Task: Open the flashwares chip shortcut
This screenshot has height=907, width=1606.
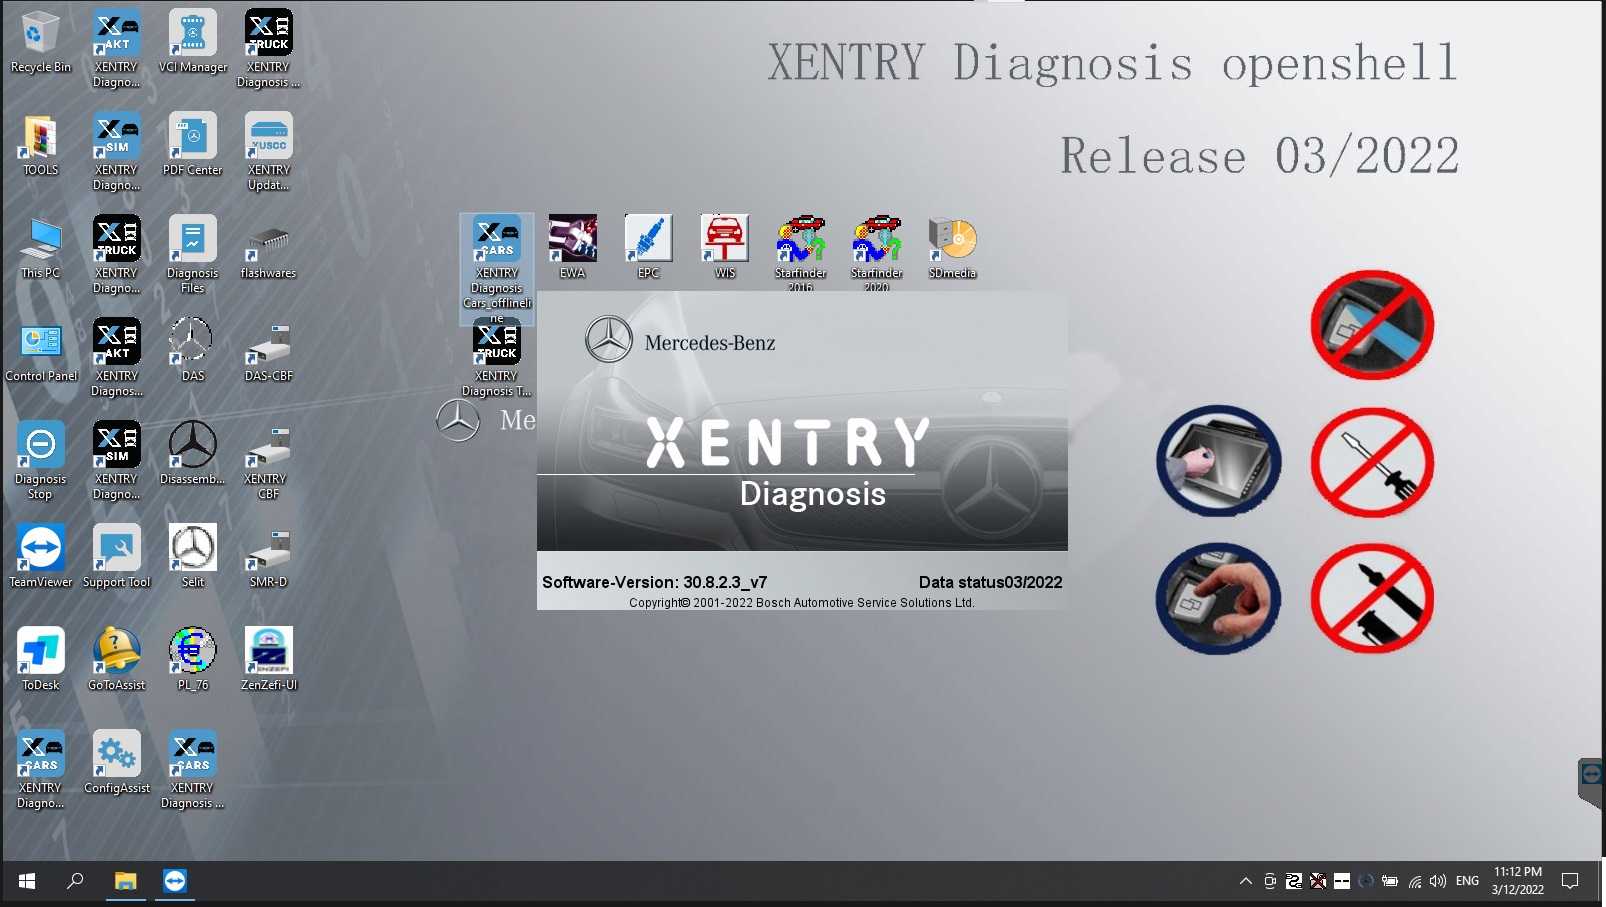Action: (268, 248)
